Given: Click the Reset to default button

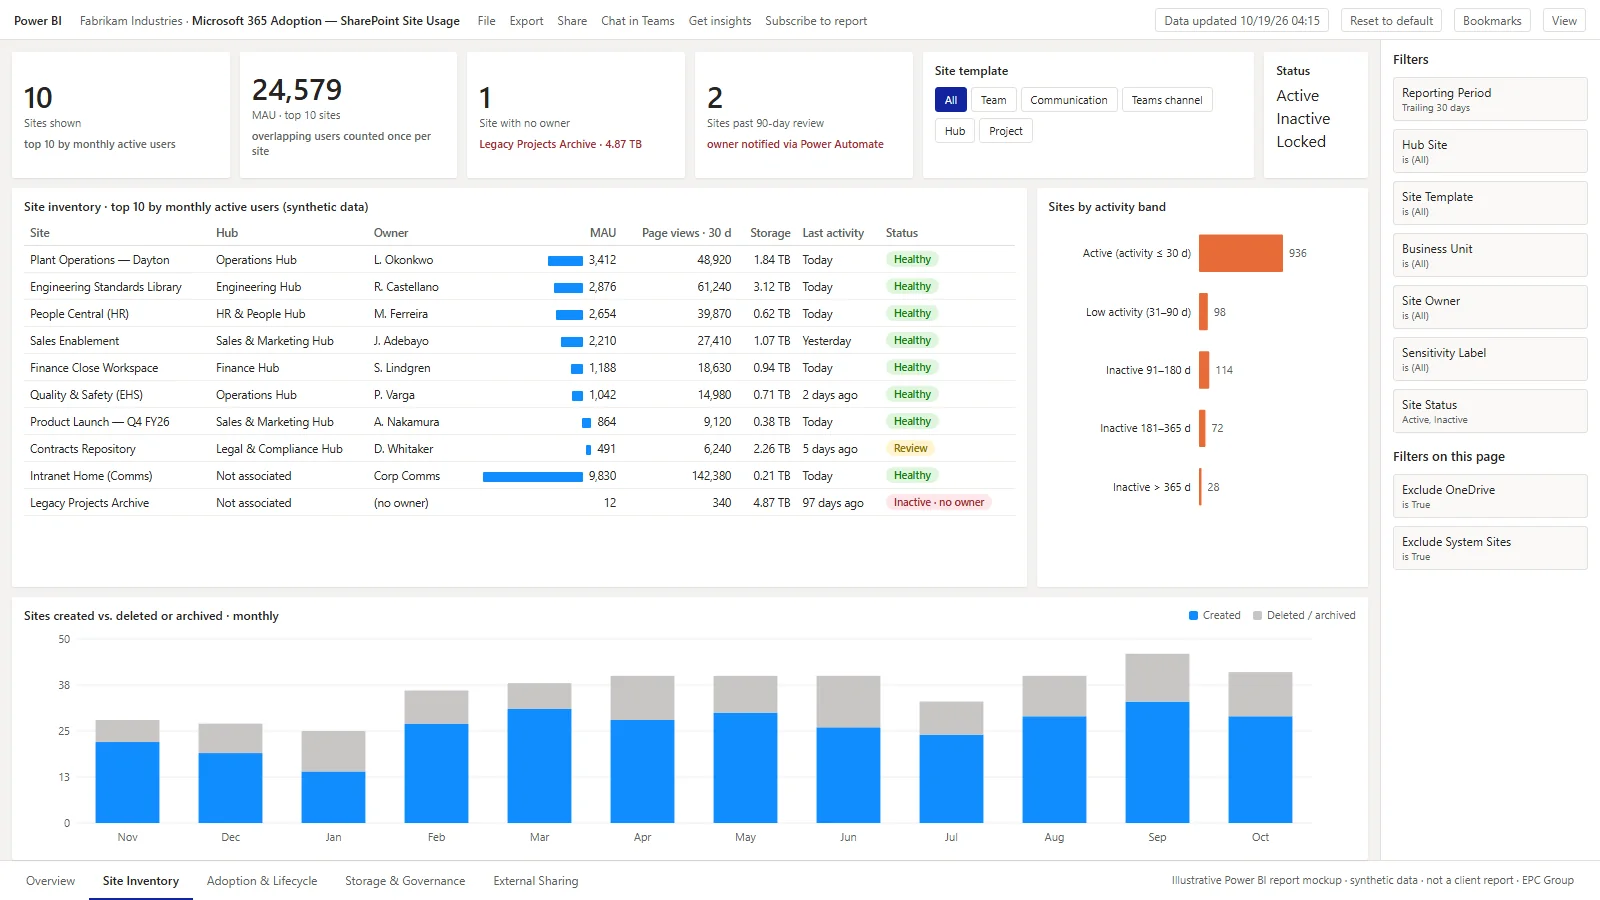Looking at the screenshot, I should click(1391, 21).
